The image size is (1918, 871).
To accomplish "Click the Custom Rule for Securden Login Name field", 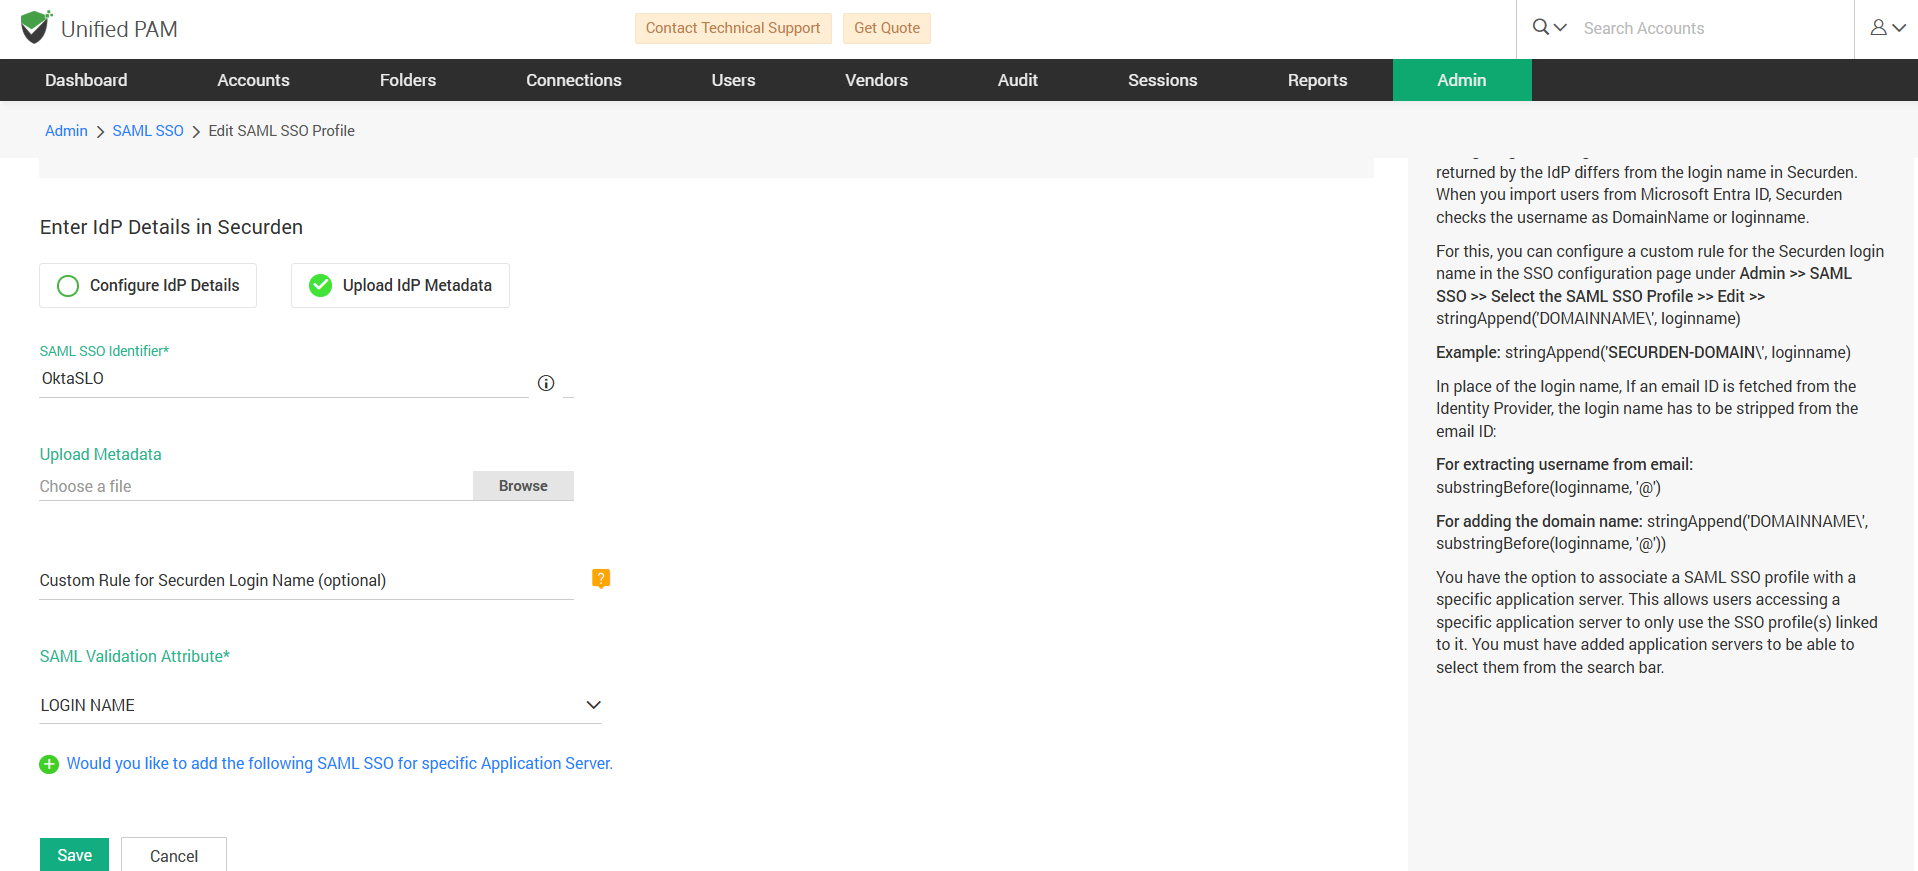I will (306, 581).
